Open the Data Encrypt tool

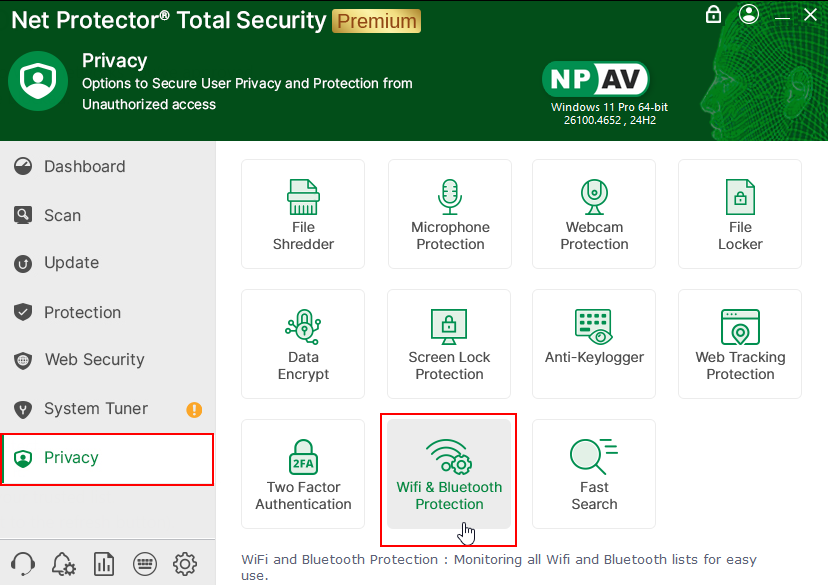(x=303, y=344)
